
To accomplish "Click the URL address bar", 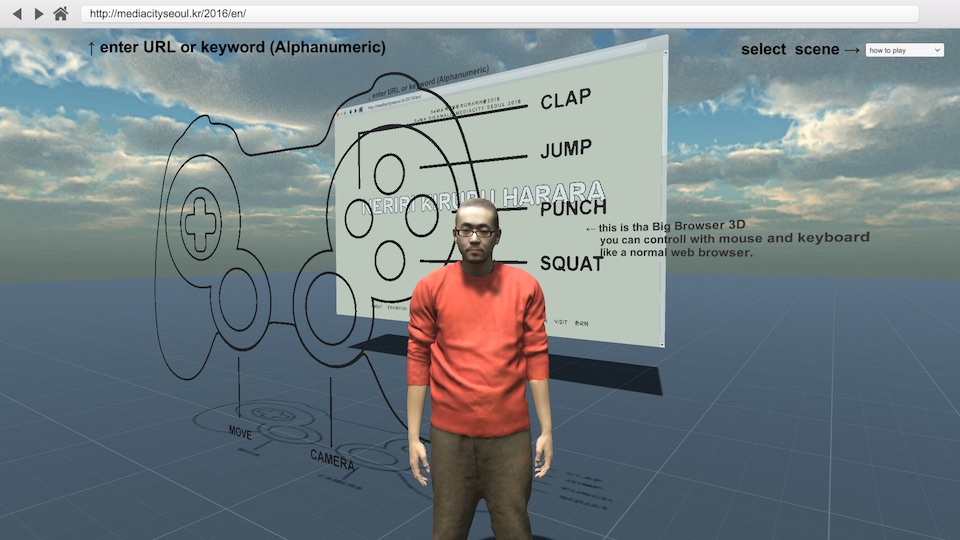I will click(x=500, y=14).
